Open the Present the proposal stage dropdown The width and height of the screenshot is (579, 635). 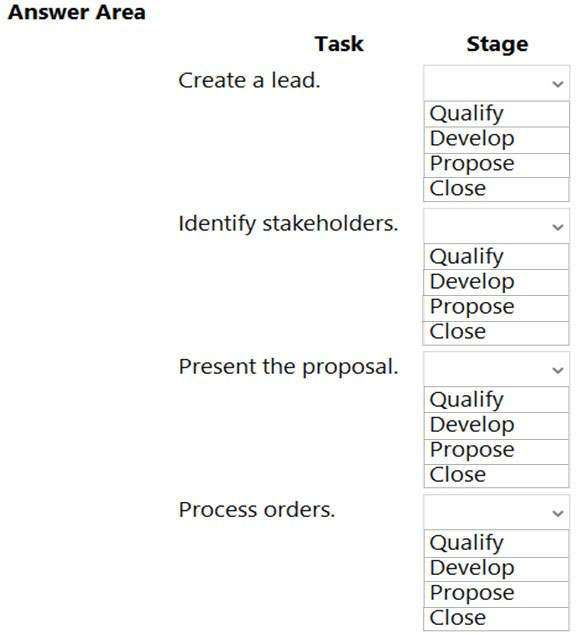point(496,369)
